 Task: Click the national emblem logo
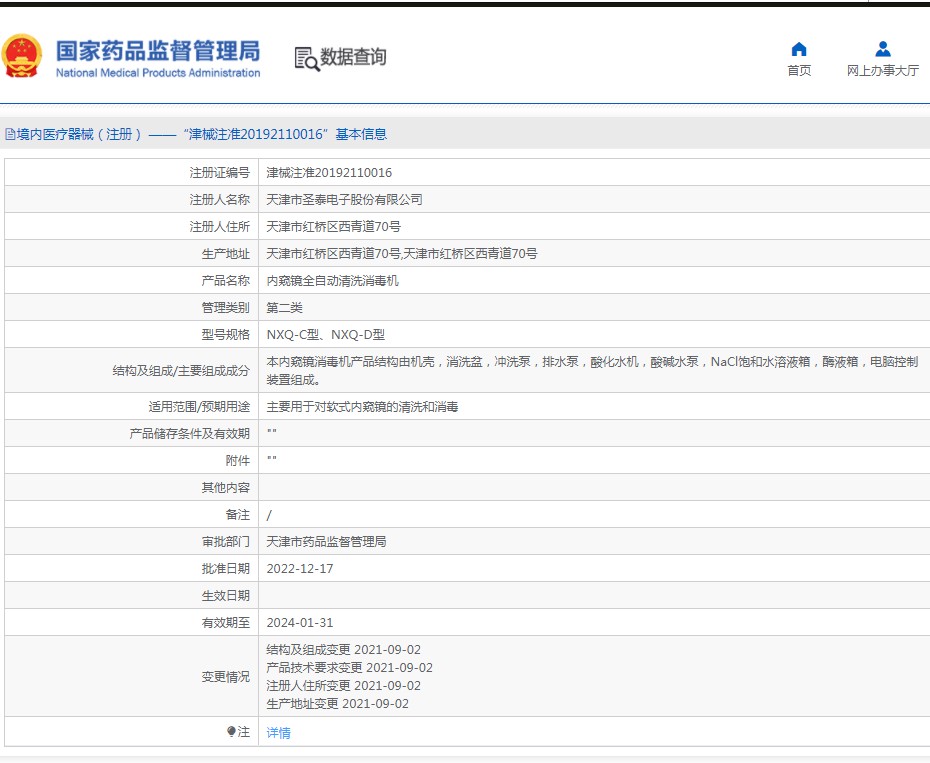coord(22,57)
